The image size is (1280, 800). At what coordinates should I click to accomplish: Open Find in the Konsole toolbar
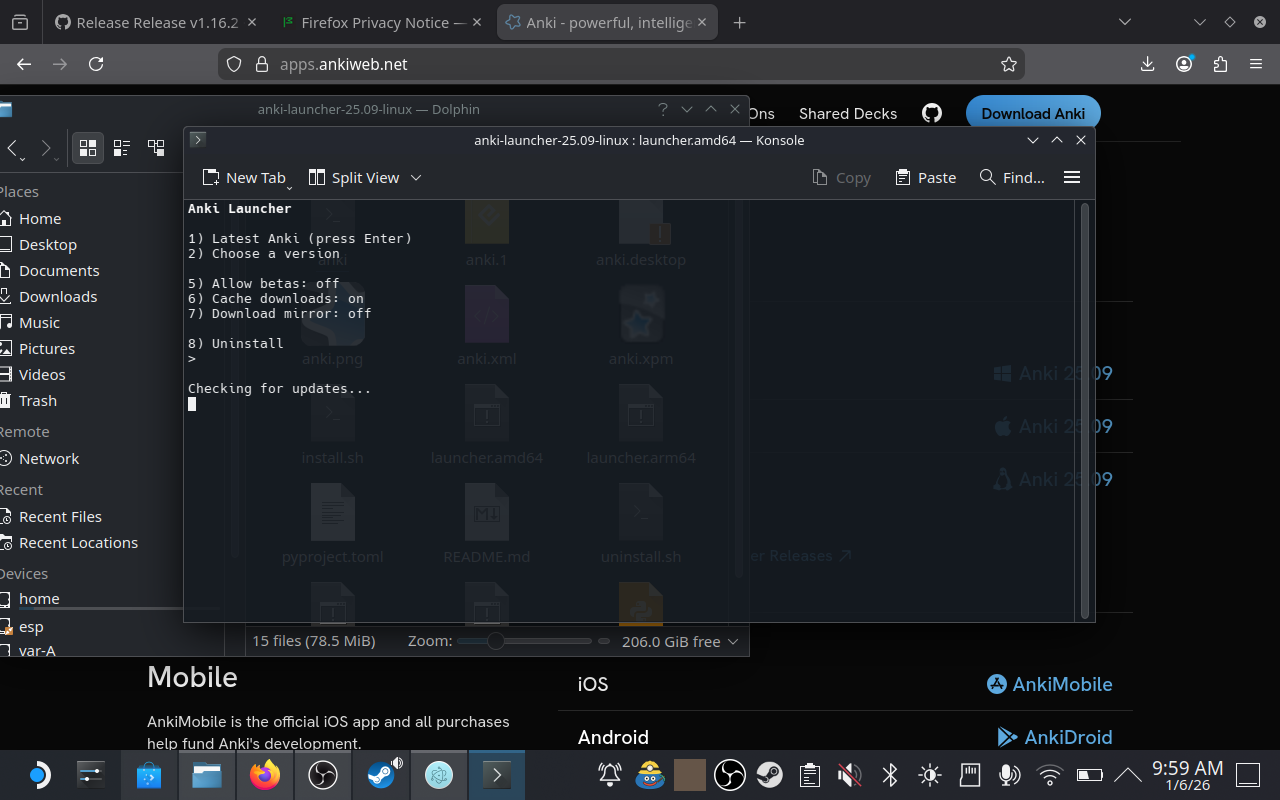[1011, 177]
